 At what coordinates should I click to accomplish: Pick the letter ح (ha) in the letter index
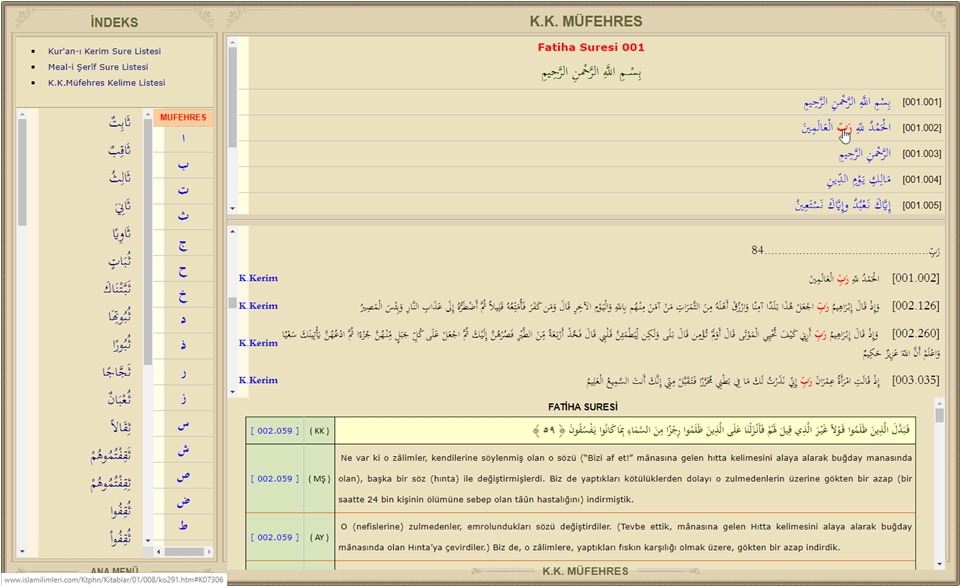coord(183,271)
